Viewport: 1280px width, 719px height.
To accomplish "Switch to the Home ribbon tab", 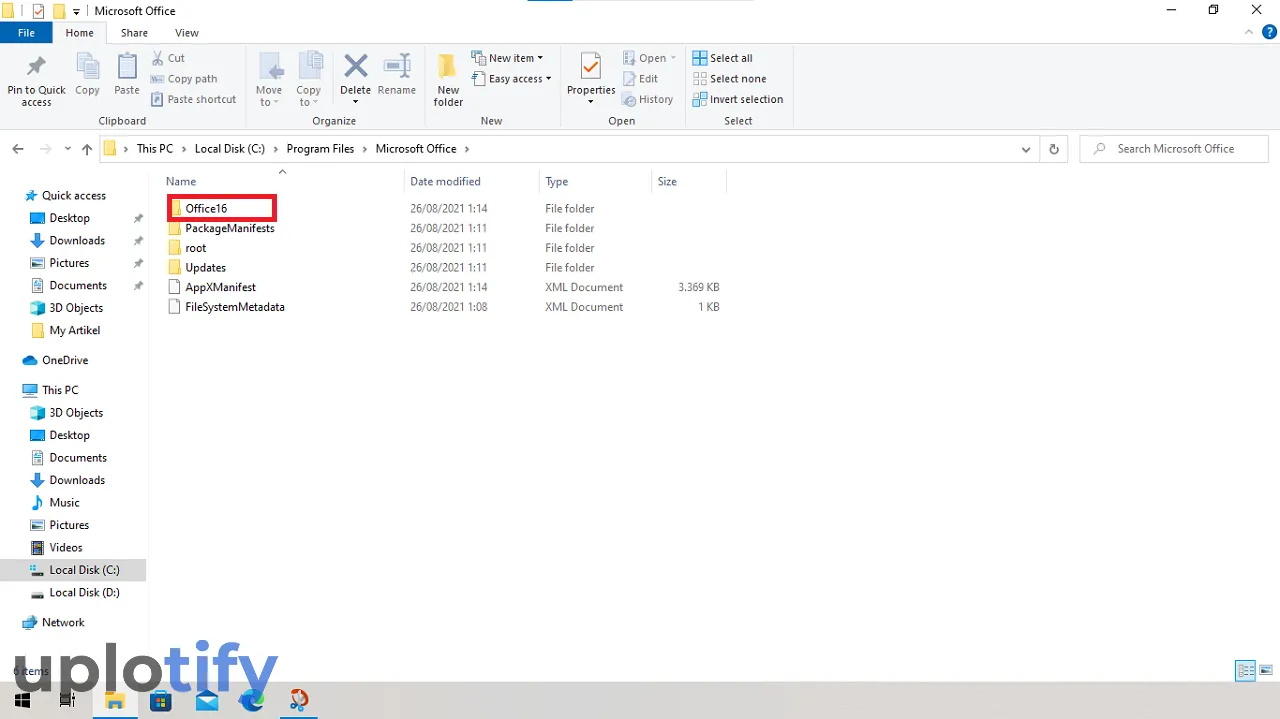I will [80, 33].
